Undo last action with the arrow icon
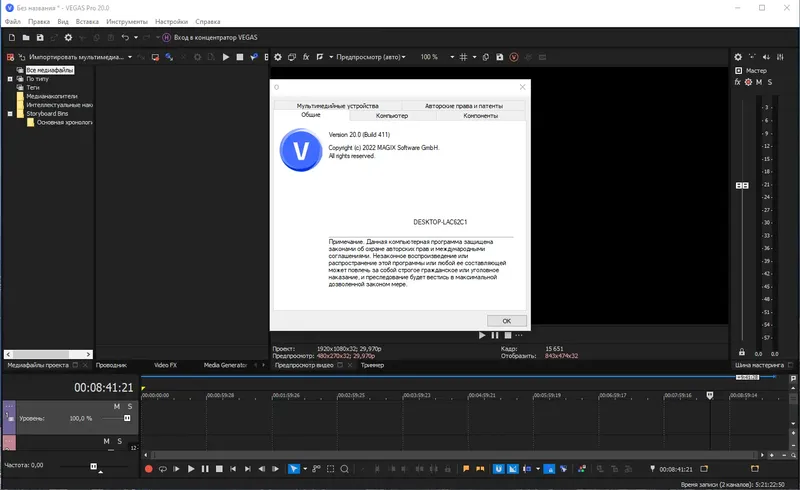The width and height of the screenshot is (800, 490). [125, 38]
